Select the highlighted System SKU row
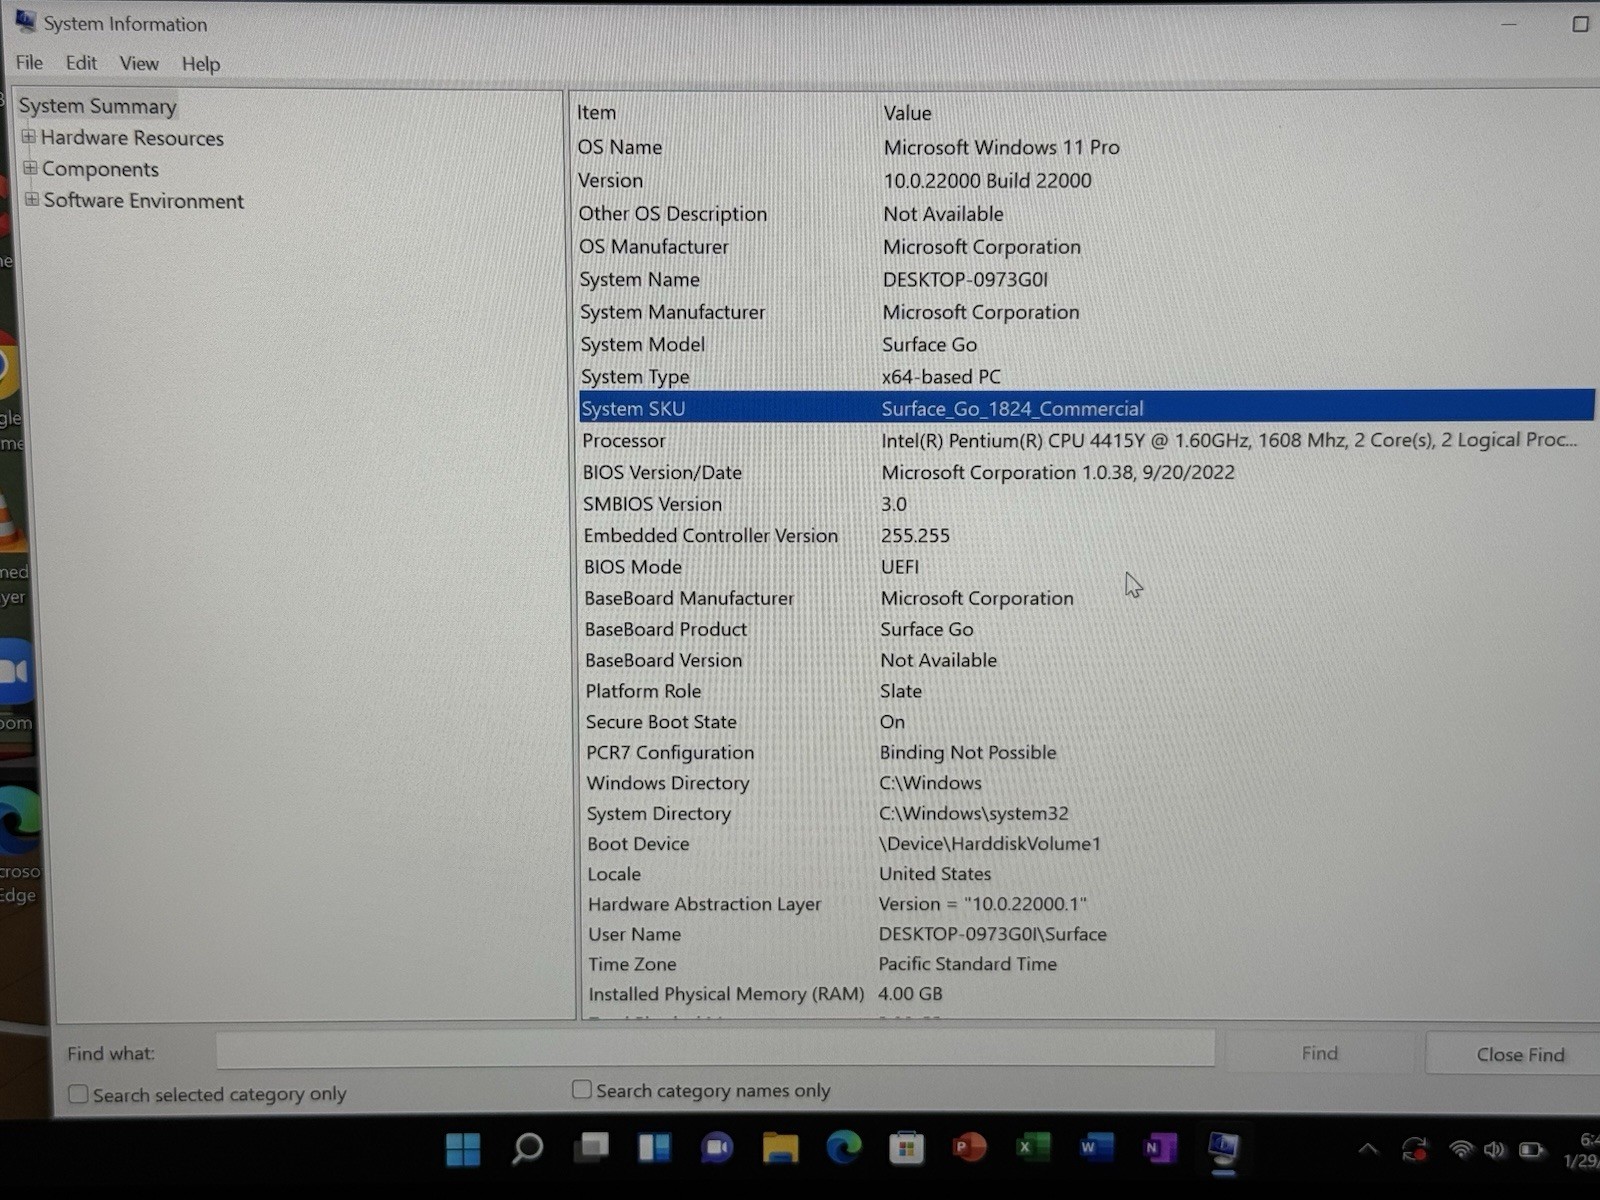This screenshot has height=1200, width=1600. [x=1087, y=408]
